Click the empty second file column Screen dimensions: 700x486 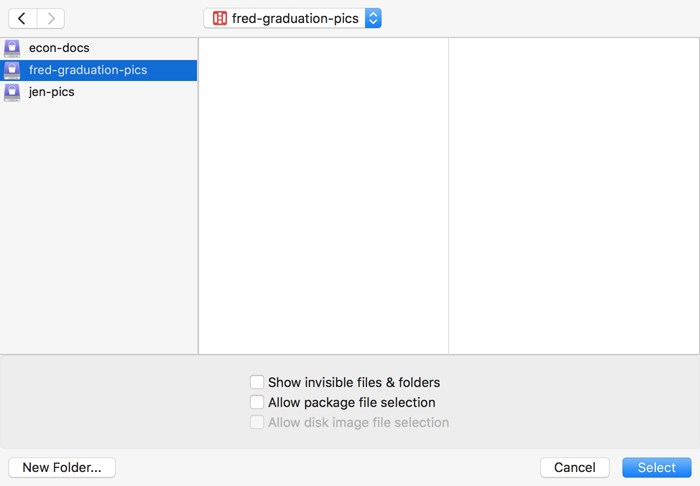click(x=574, y=196)
